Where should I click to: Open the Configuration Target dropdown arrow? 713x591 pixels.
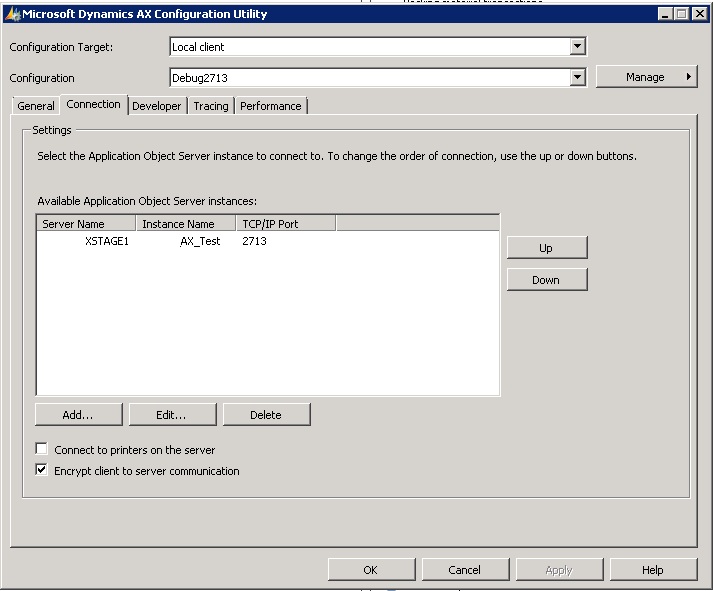pyautogui.click(x=577, y=46)
